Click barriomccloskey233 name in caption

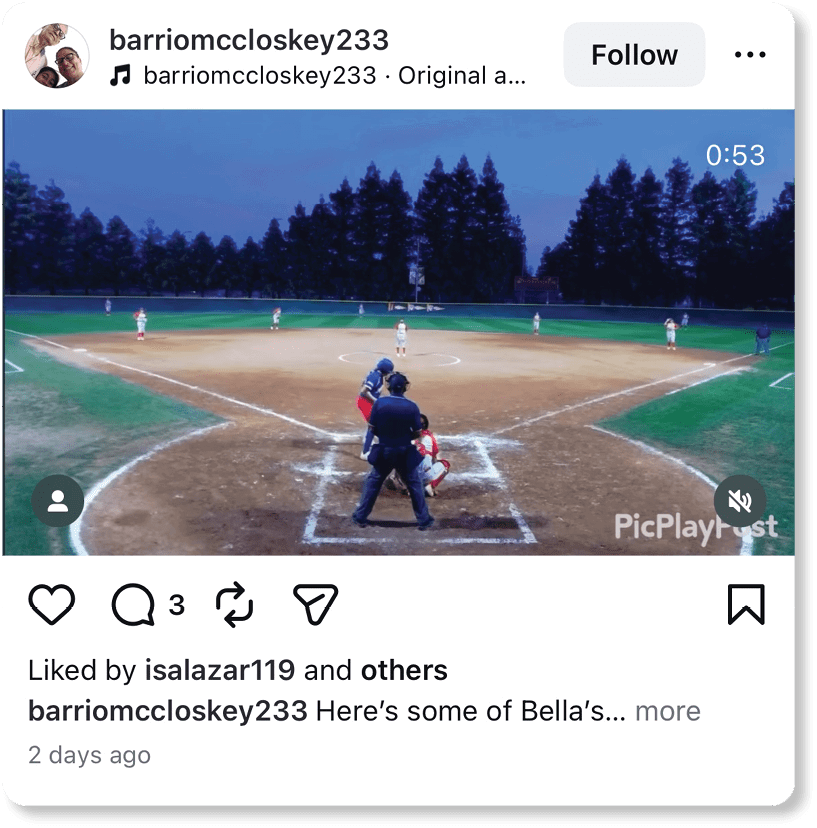(x=168, y=711)
